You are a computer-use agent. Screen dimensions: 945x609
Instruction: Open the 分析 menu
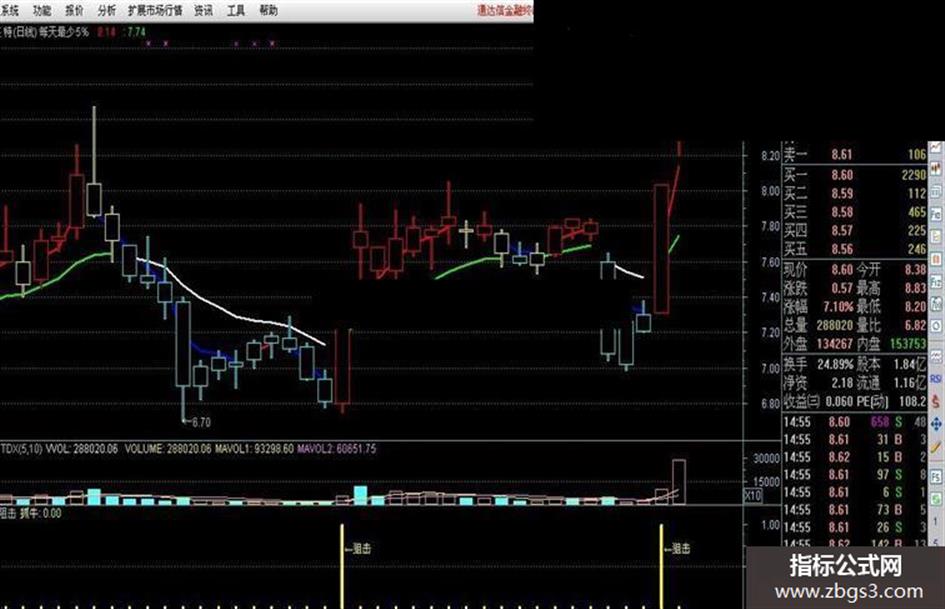pyautogui.click(x=107, y=10)
